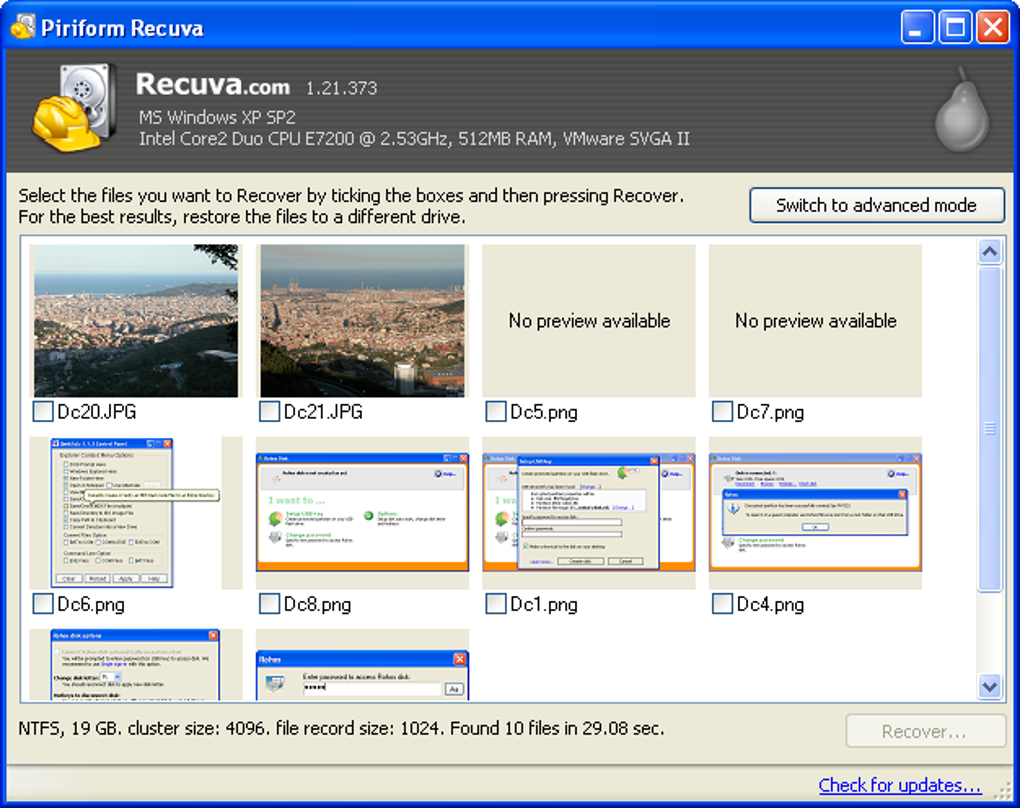Open the Check for updates link

pos(900,785)
